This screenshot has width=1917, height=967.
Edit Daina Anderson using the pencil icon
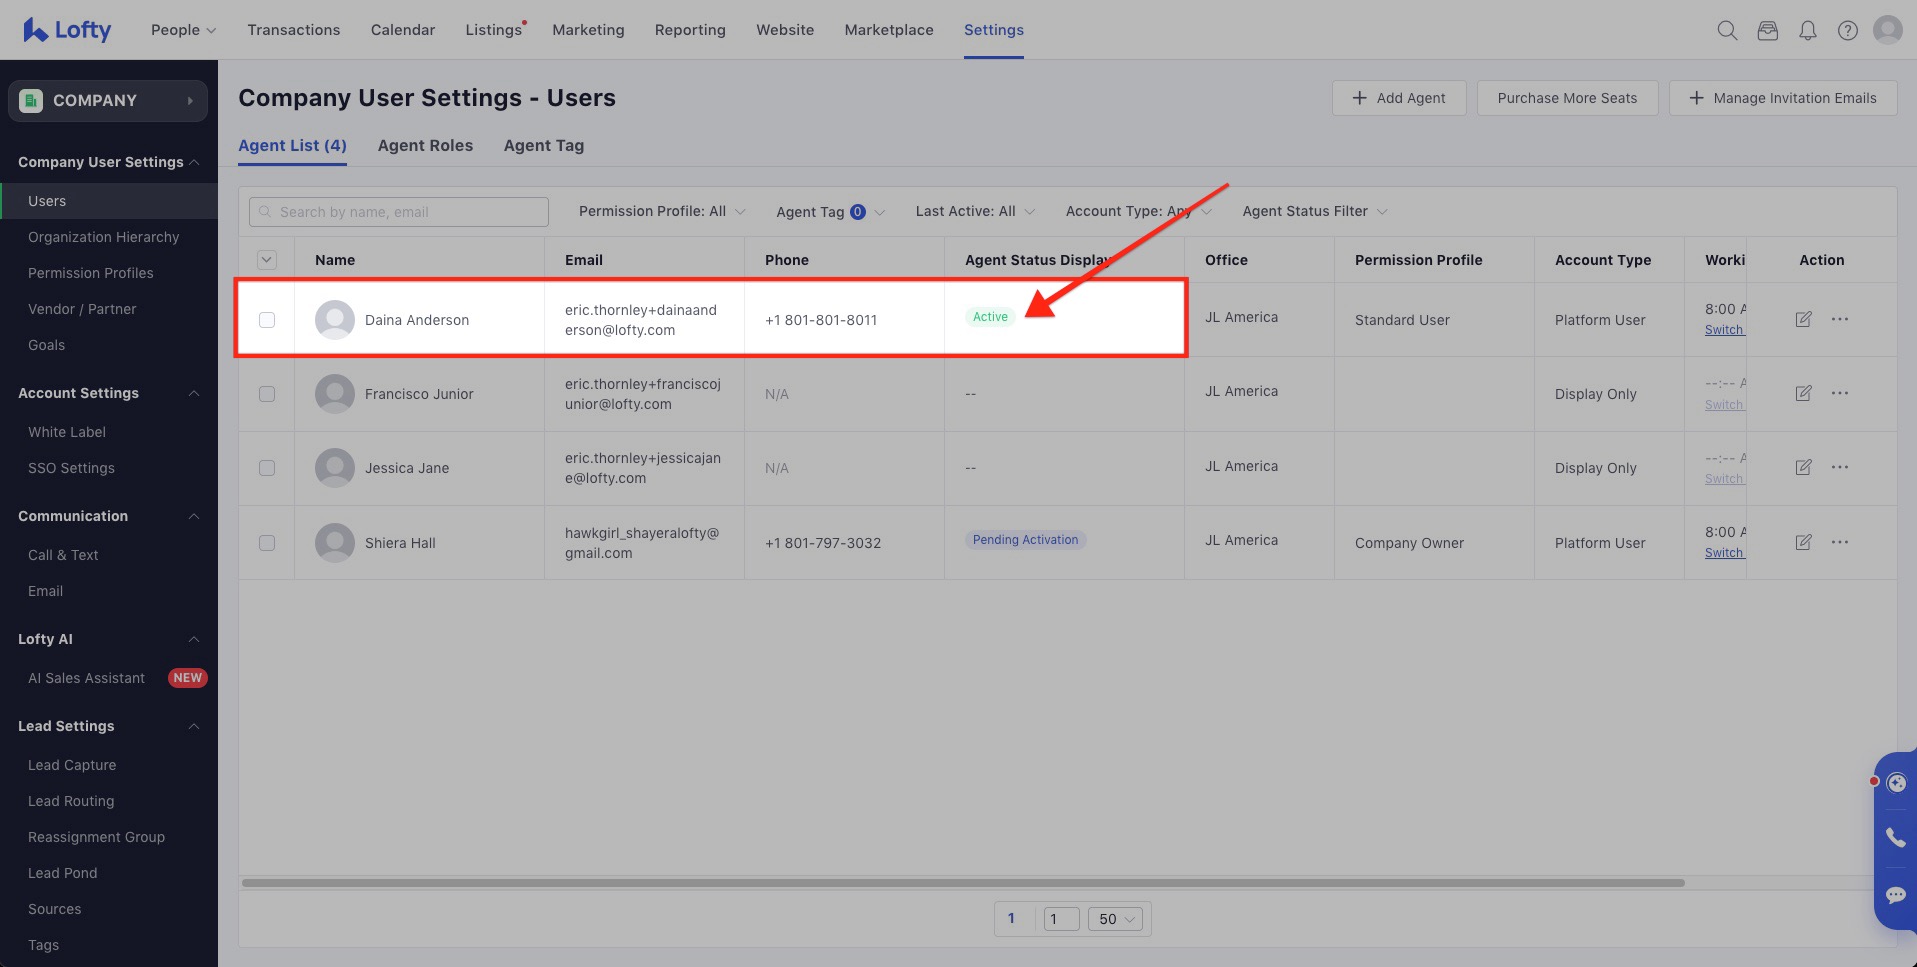(x=1804, y=319)
